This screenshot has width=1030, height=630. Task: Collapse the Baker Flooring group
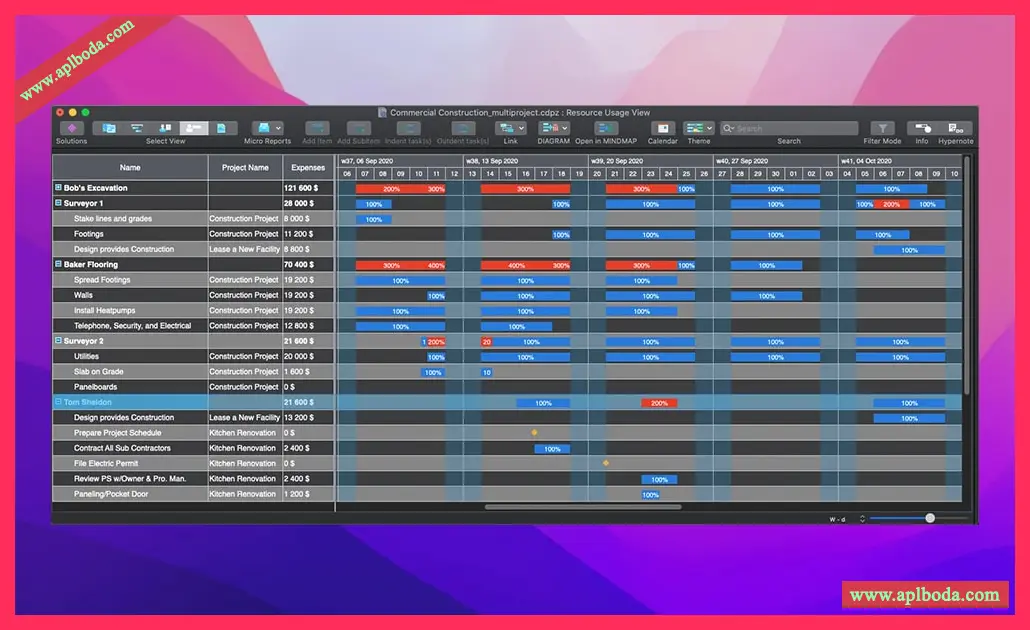click(x=58, y=264)
